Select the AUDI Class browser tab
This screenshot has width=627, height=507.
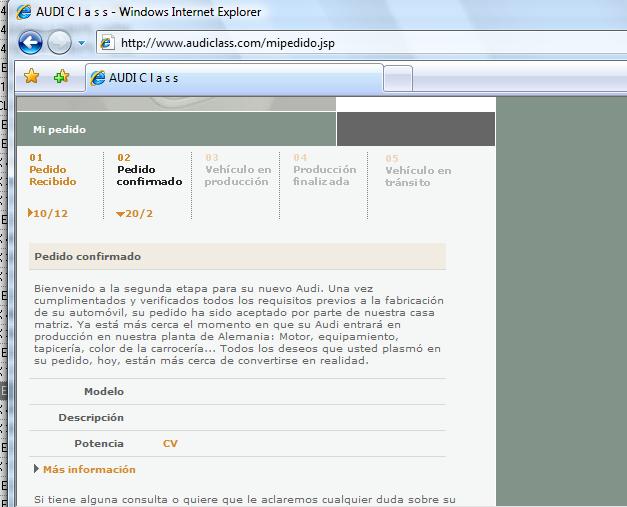[234, 78]
